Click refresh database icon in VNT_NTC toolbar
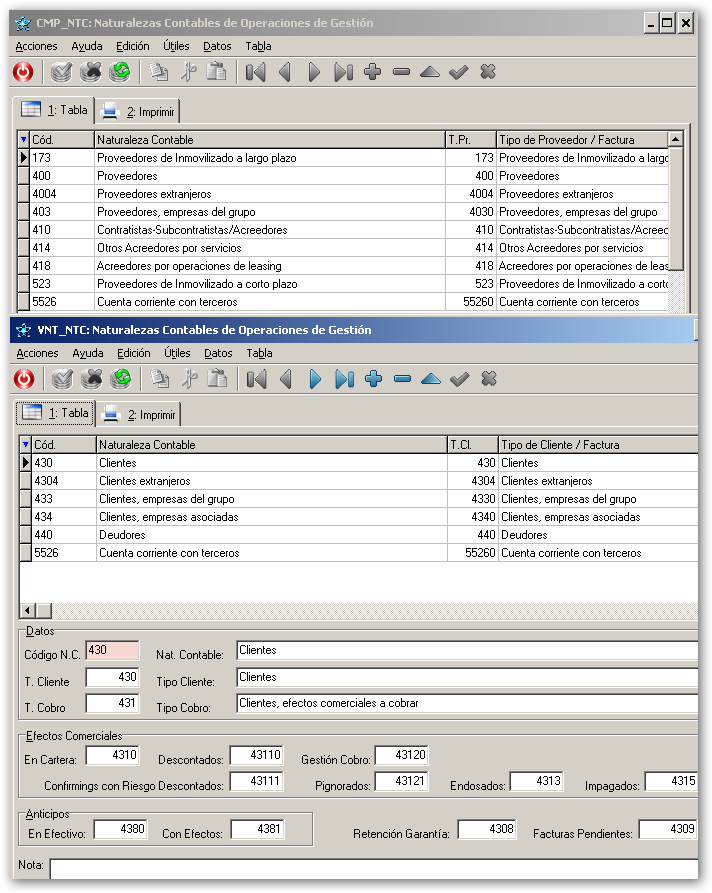 tap(121, 379)
